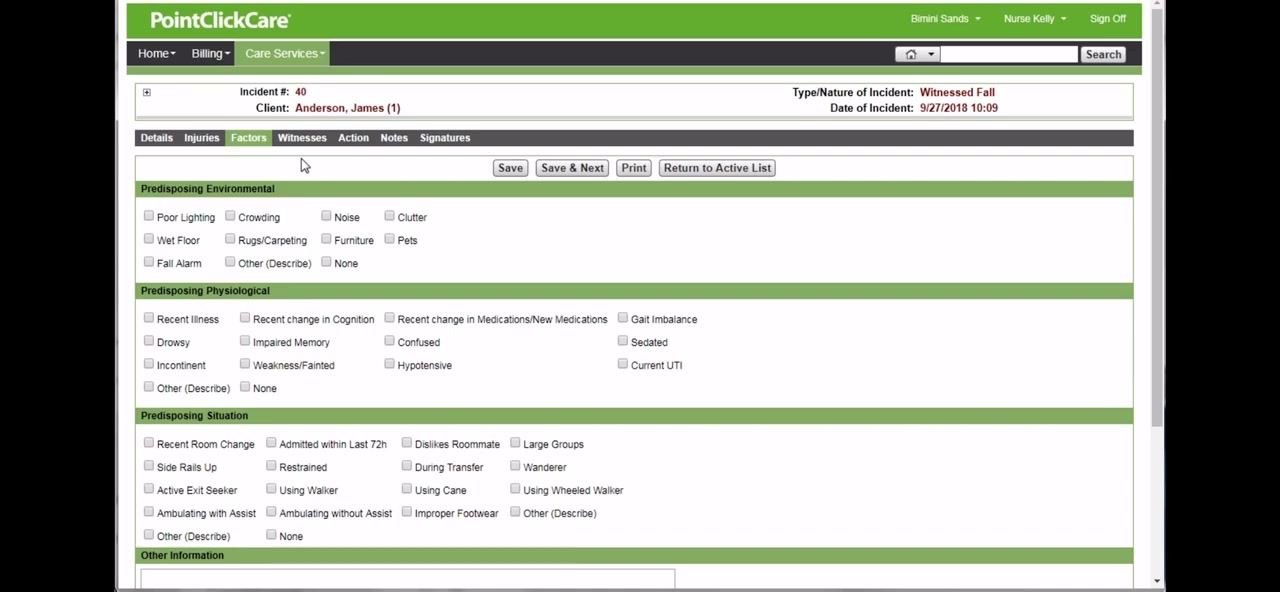
Task: Switch to the Details tab
Action: click(156, 138)
